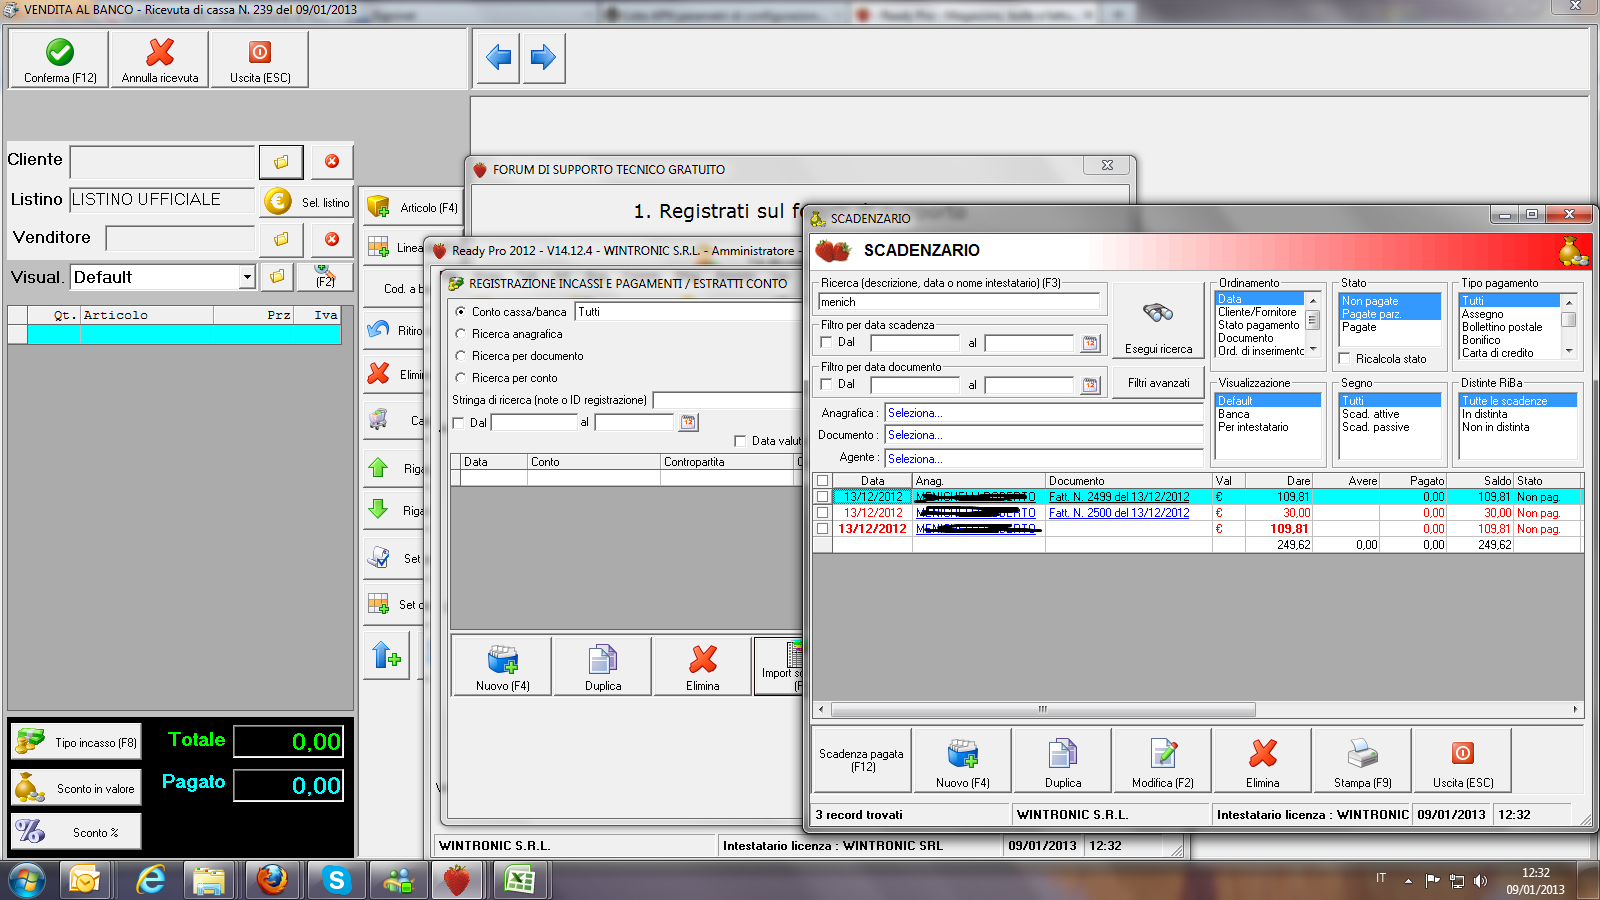Open Modifica (F2) in Scadenzario
1600x900 pixels.
pos(1162,760)
